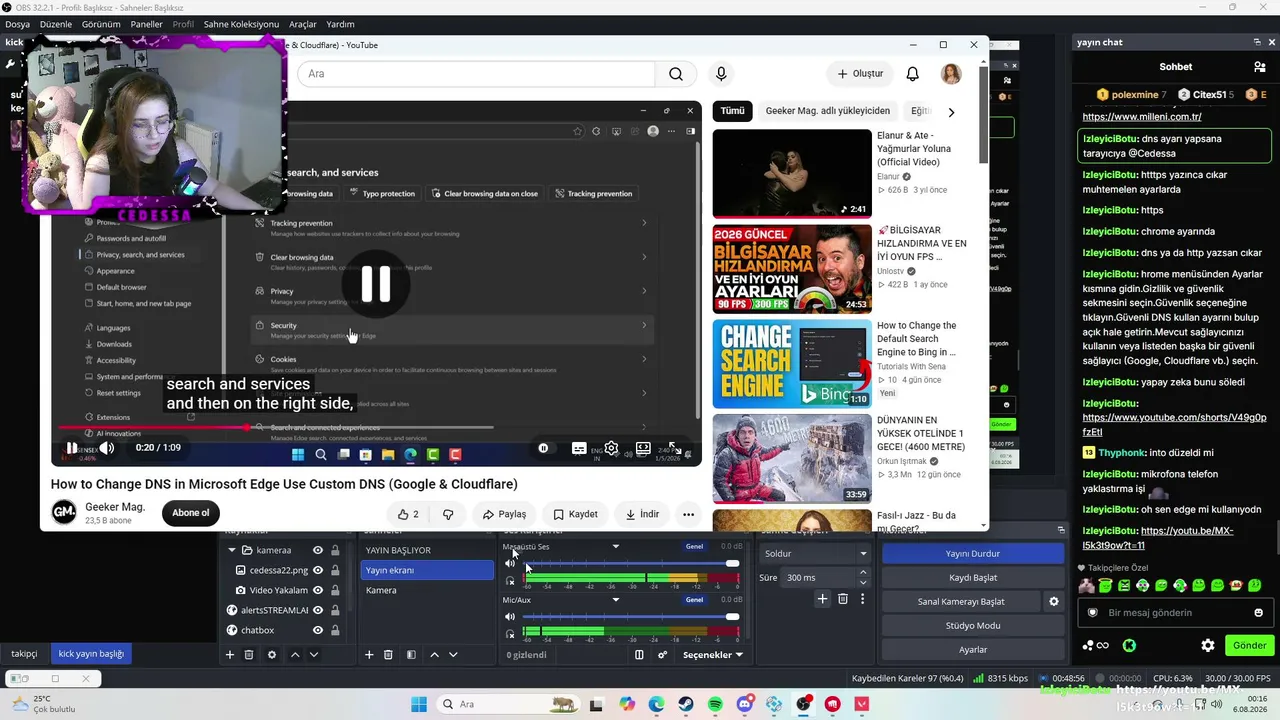The height and width of the screenshot is (720, 1280).
Task: Click the YouTube search magnifier icon
Action: coord(676,74)
